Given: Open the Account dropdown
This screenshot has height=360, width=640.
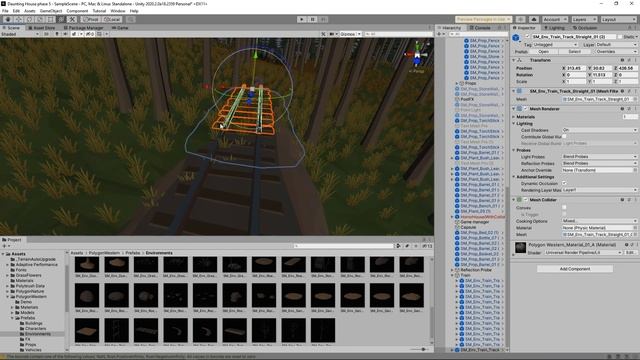Looking at the screenshot, I should [x=555, y=19].
